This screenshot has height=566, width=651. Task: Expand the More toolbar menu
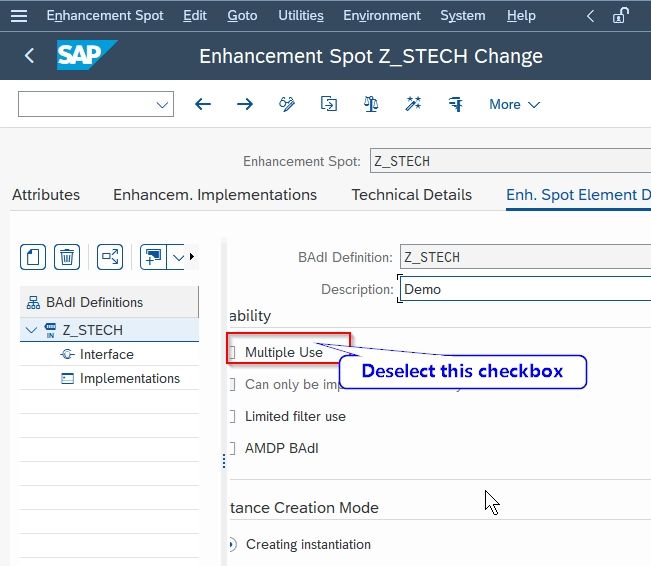pos(515,104)
